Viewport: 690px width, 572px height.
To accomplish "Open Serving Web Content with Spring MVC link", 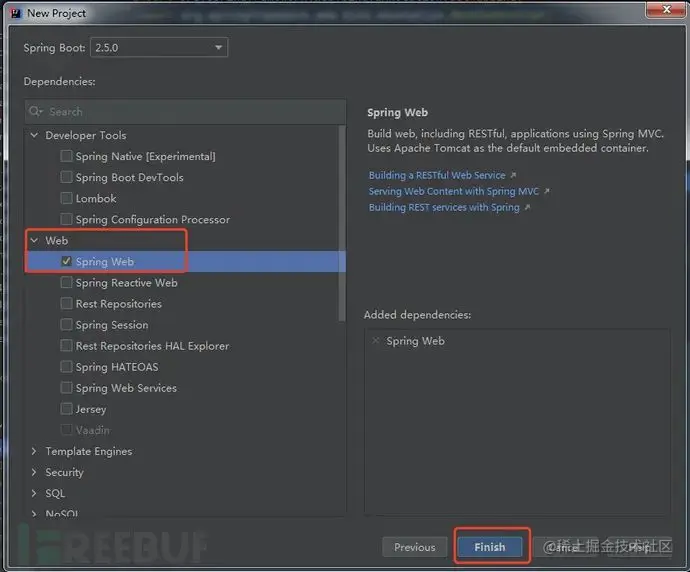I will coord(454,191).
